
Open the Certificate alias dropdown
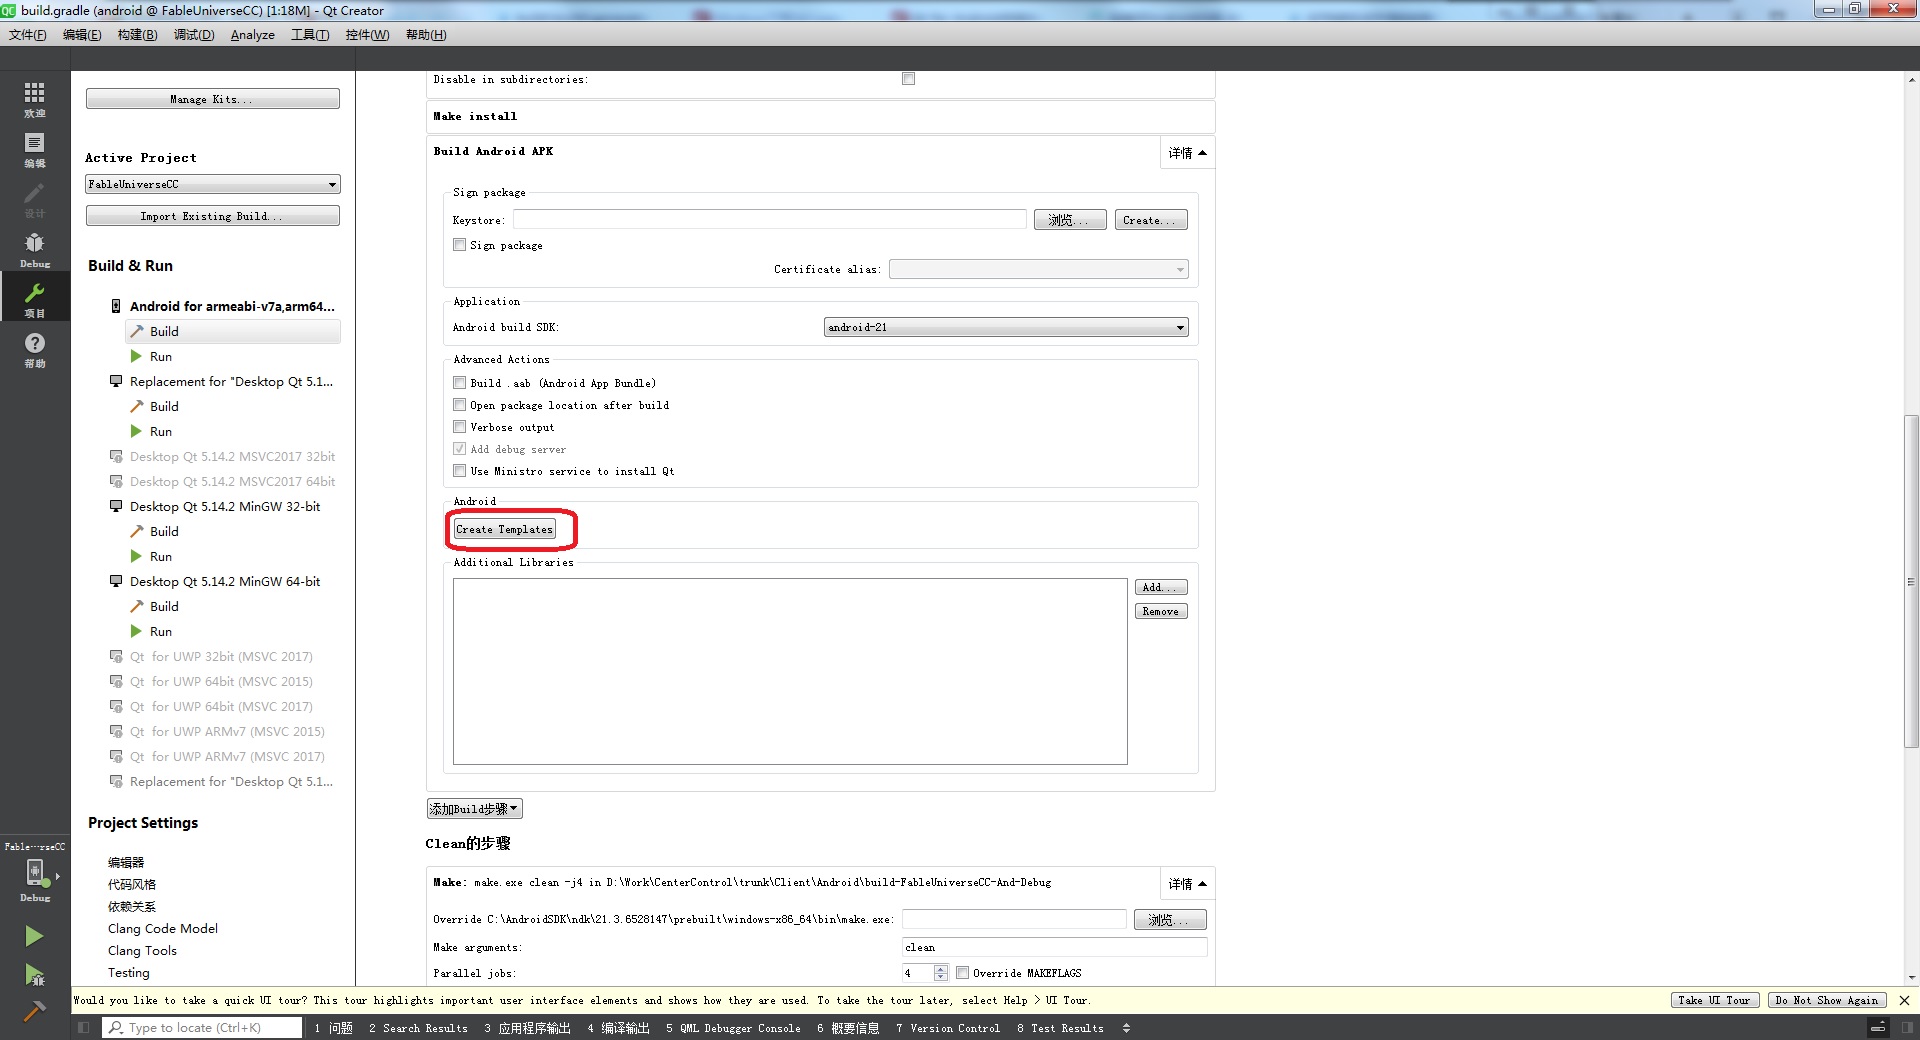point(1038,269)
